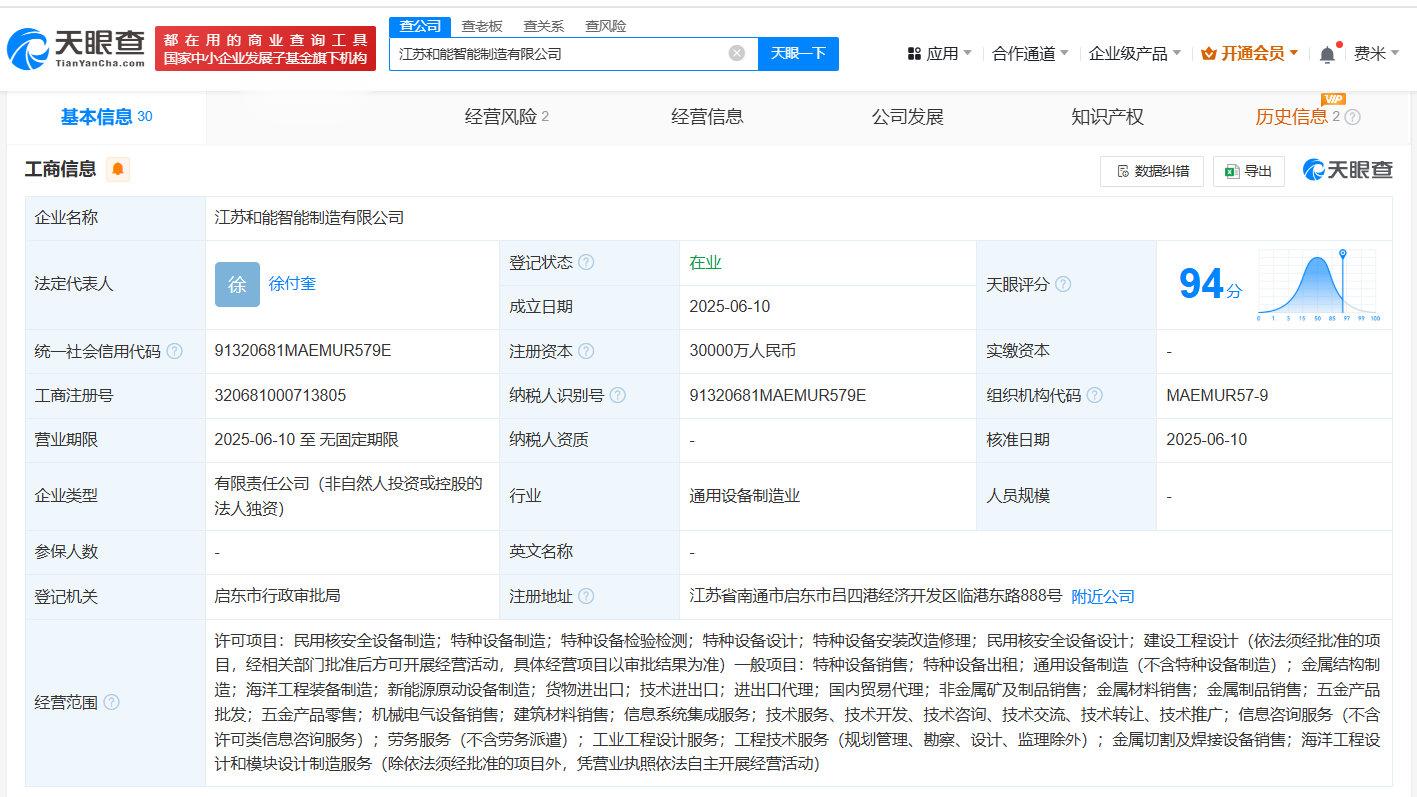This screenshot has height=797, width=1417.
Task: Select the 查公司 search tab
Action: pyautogui.click(x=420, y=26)
